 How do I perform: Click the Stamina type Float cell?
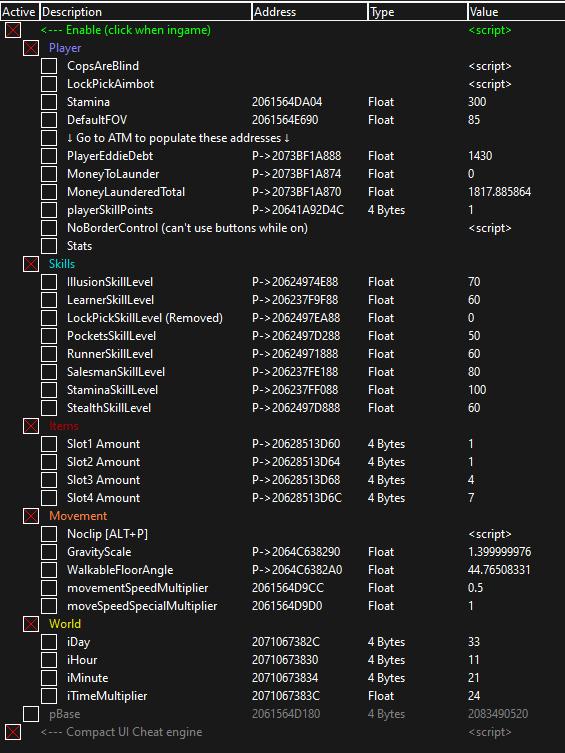pos(381,102)
